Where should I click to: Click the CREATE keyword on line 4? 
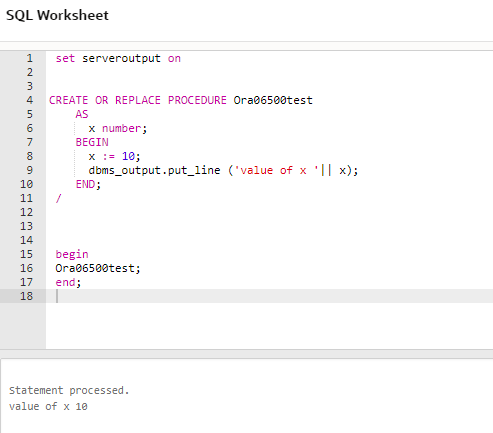69,100
